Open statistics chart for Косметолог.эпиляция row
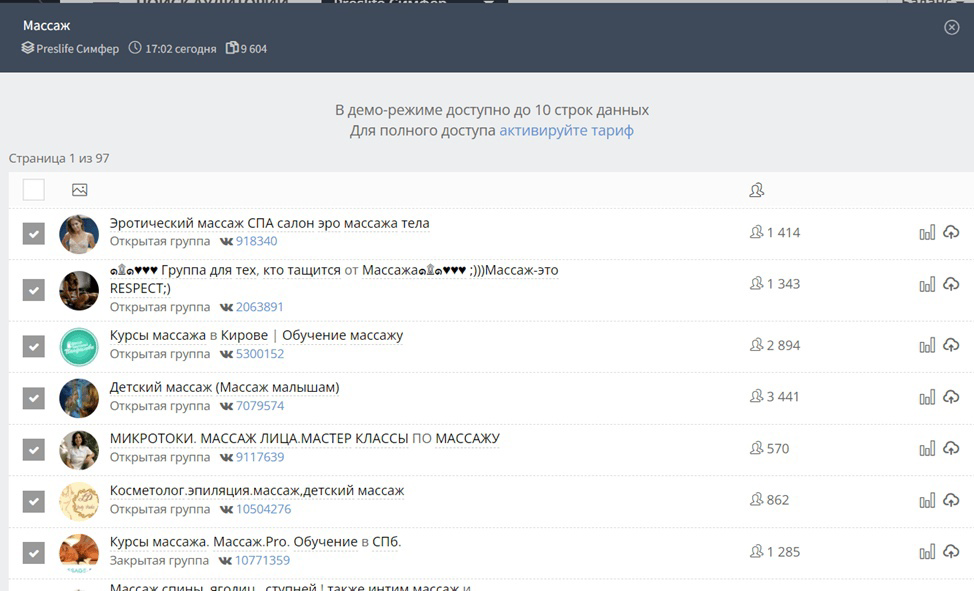Viewport: 974px width, 591px height. 927,500
